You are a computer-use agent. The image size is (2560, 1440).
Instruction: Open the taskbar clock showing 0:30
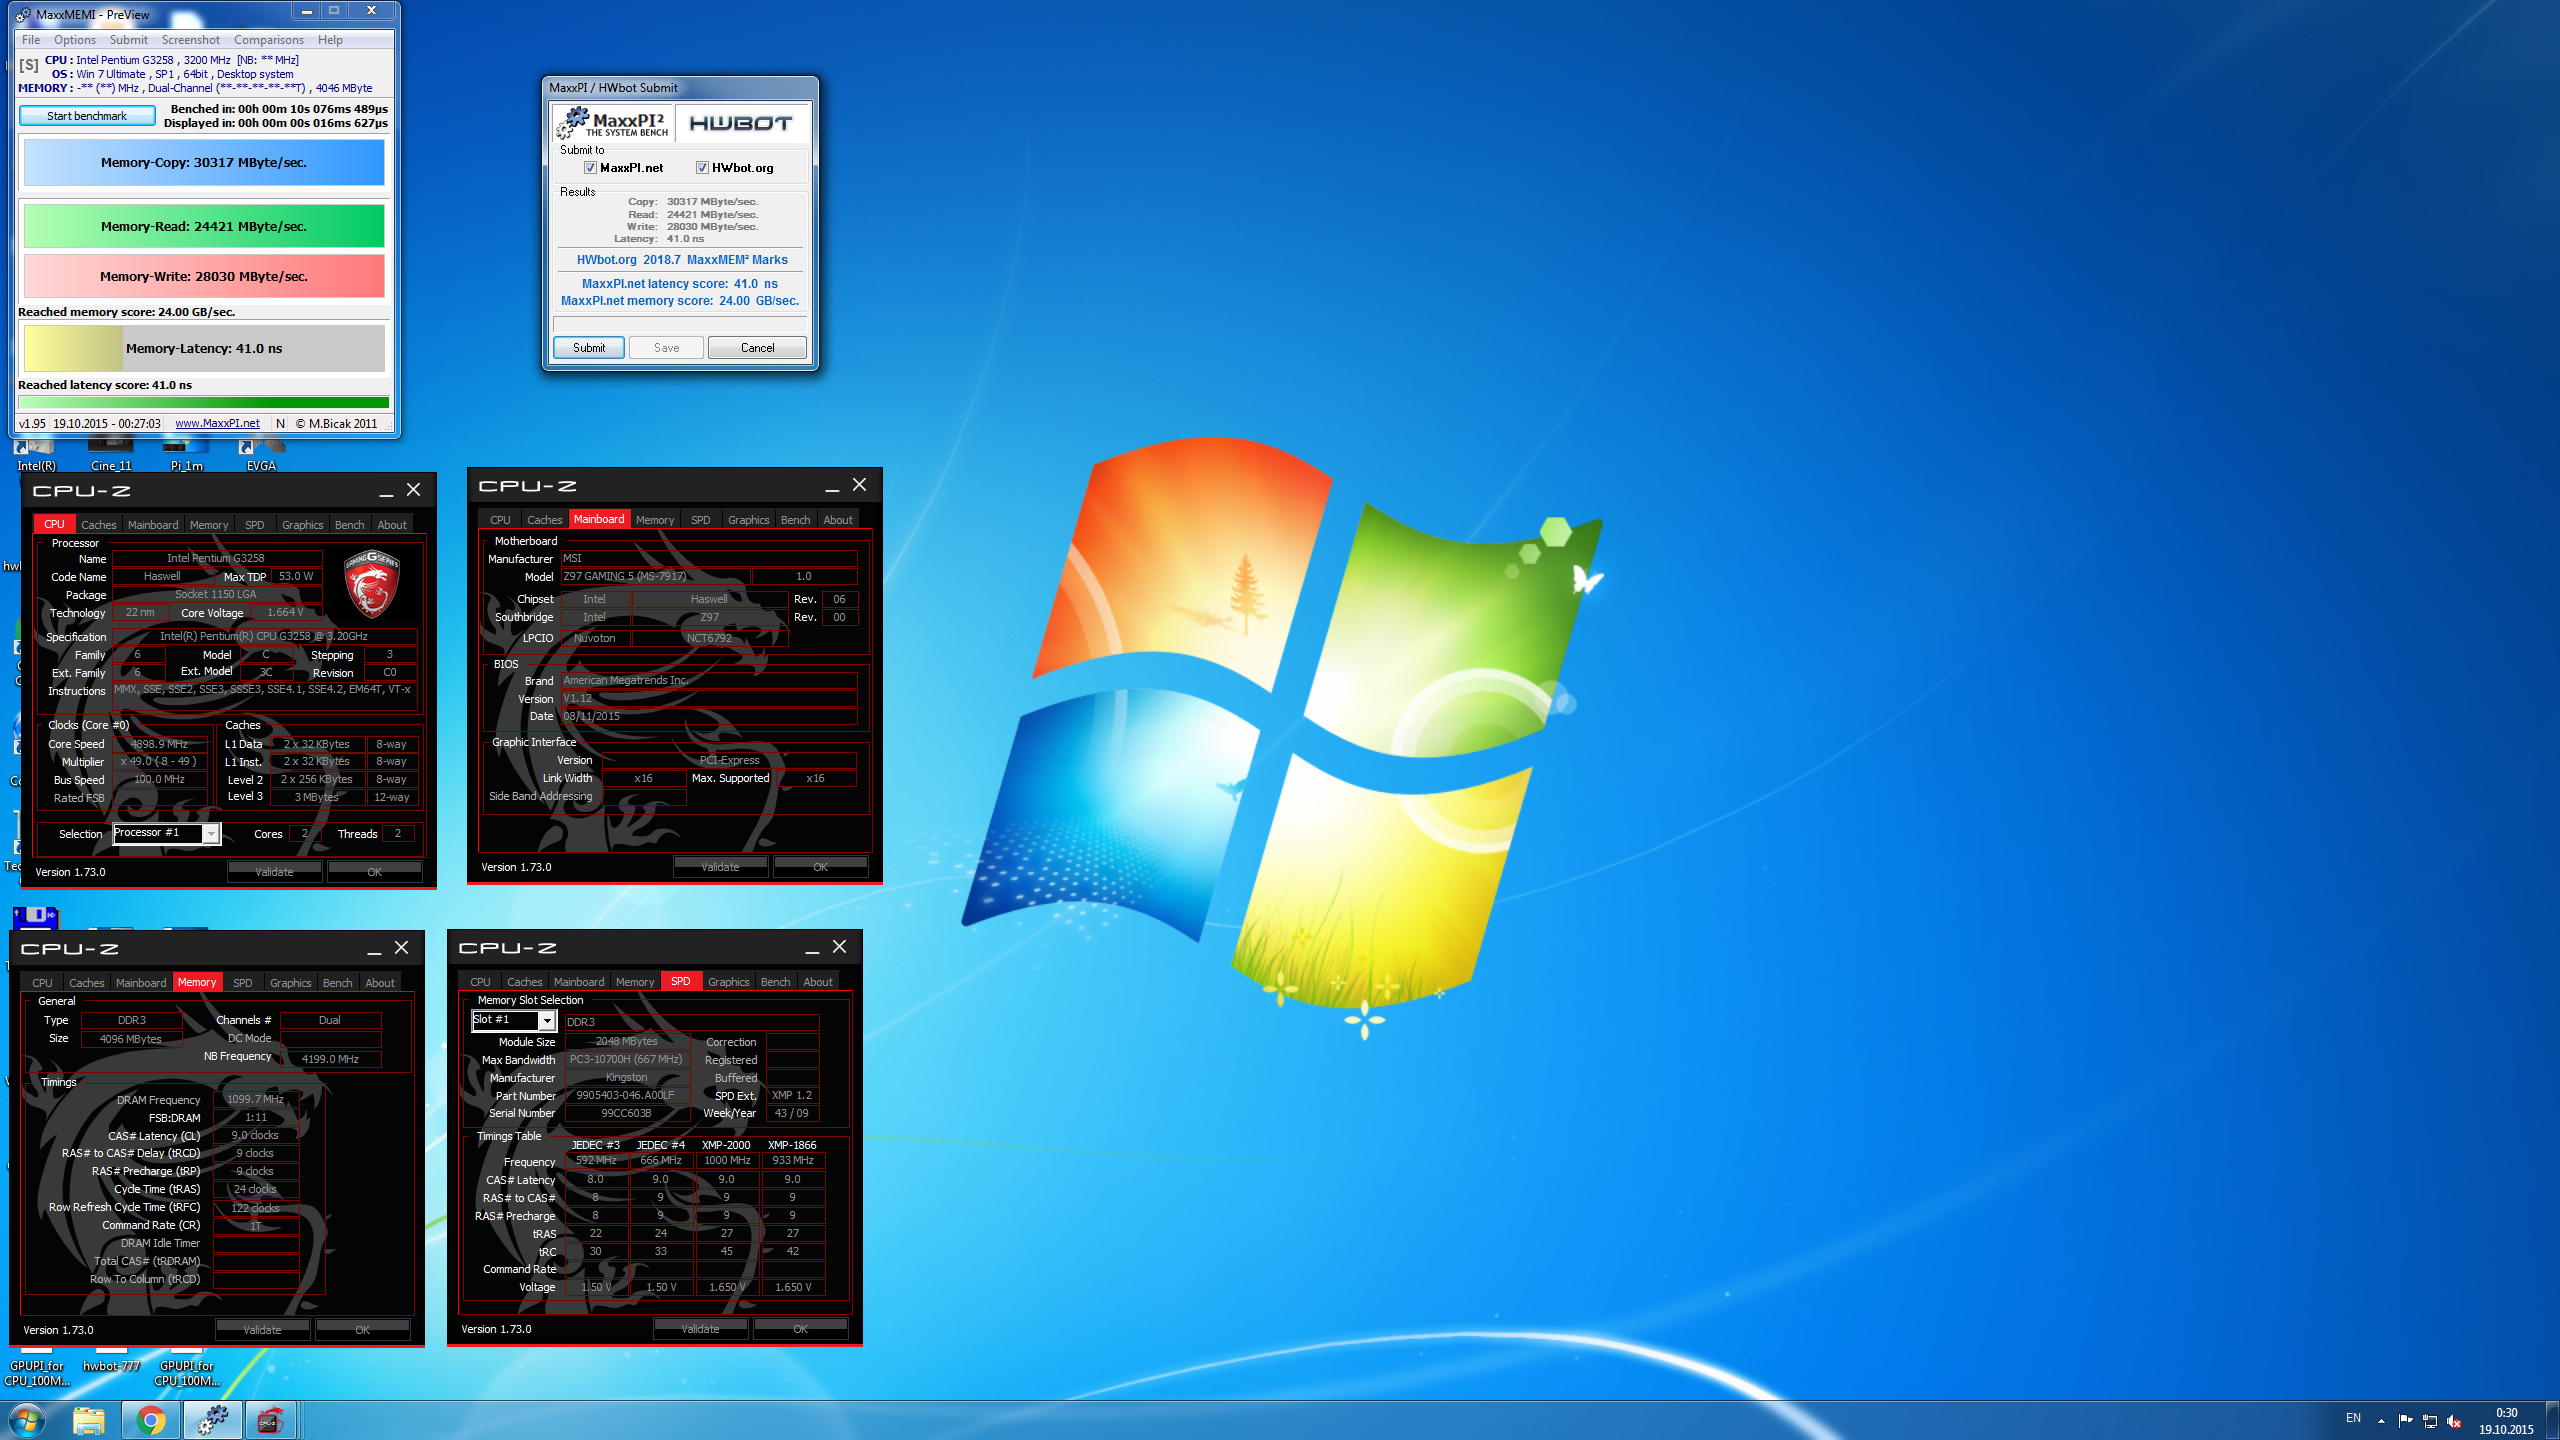pyautogui.click(x=2506, y=1421)
